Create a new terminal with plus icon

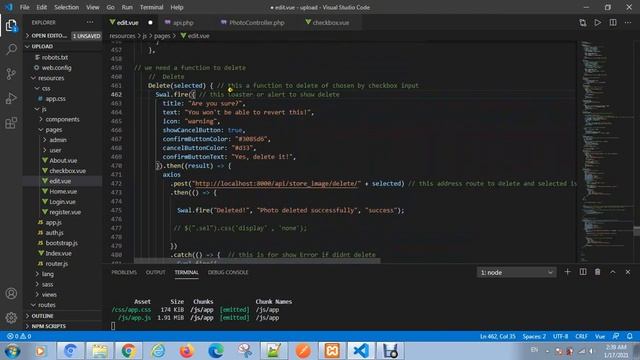567,272
